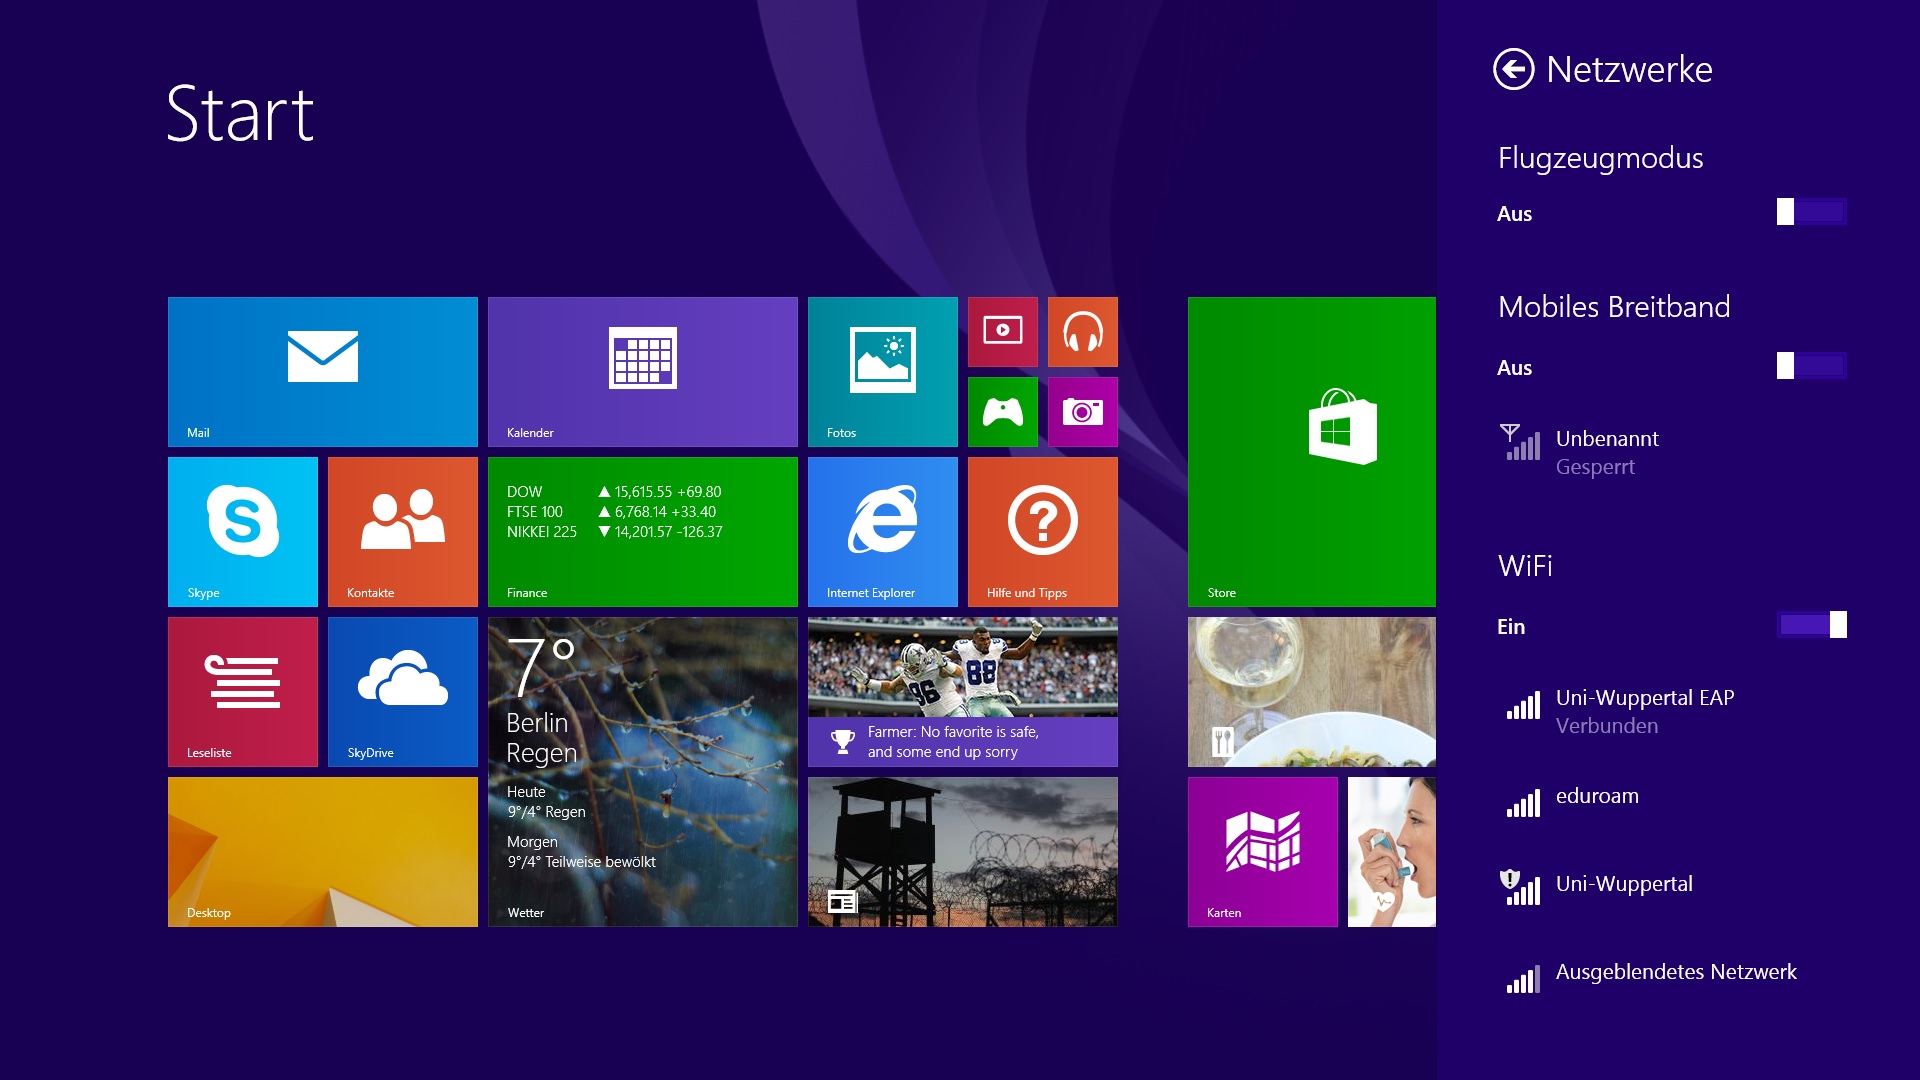Open the SkyDrive tile
The width and height of the screenshot is (1920, 1080).
point(402,691)
